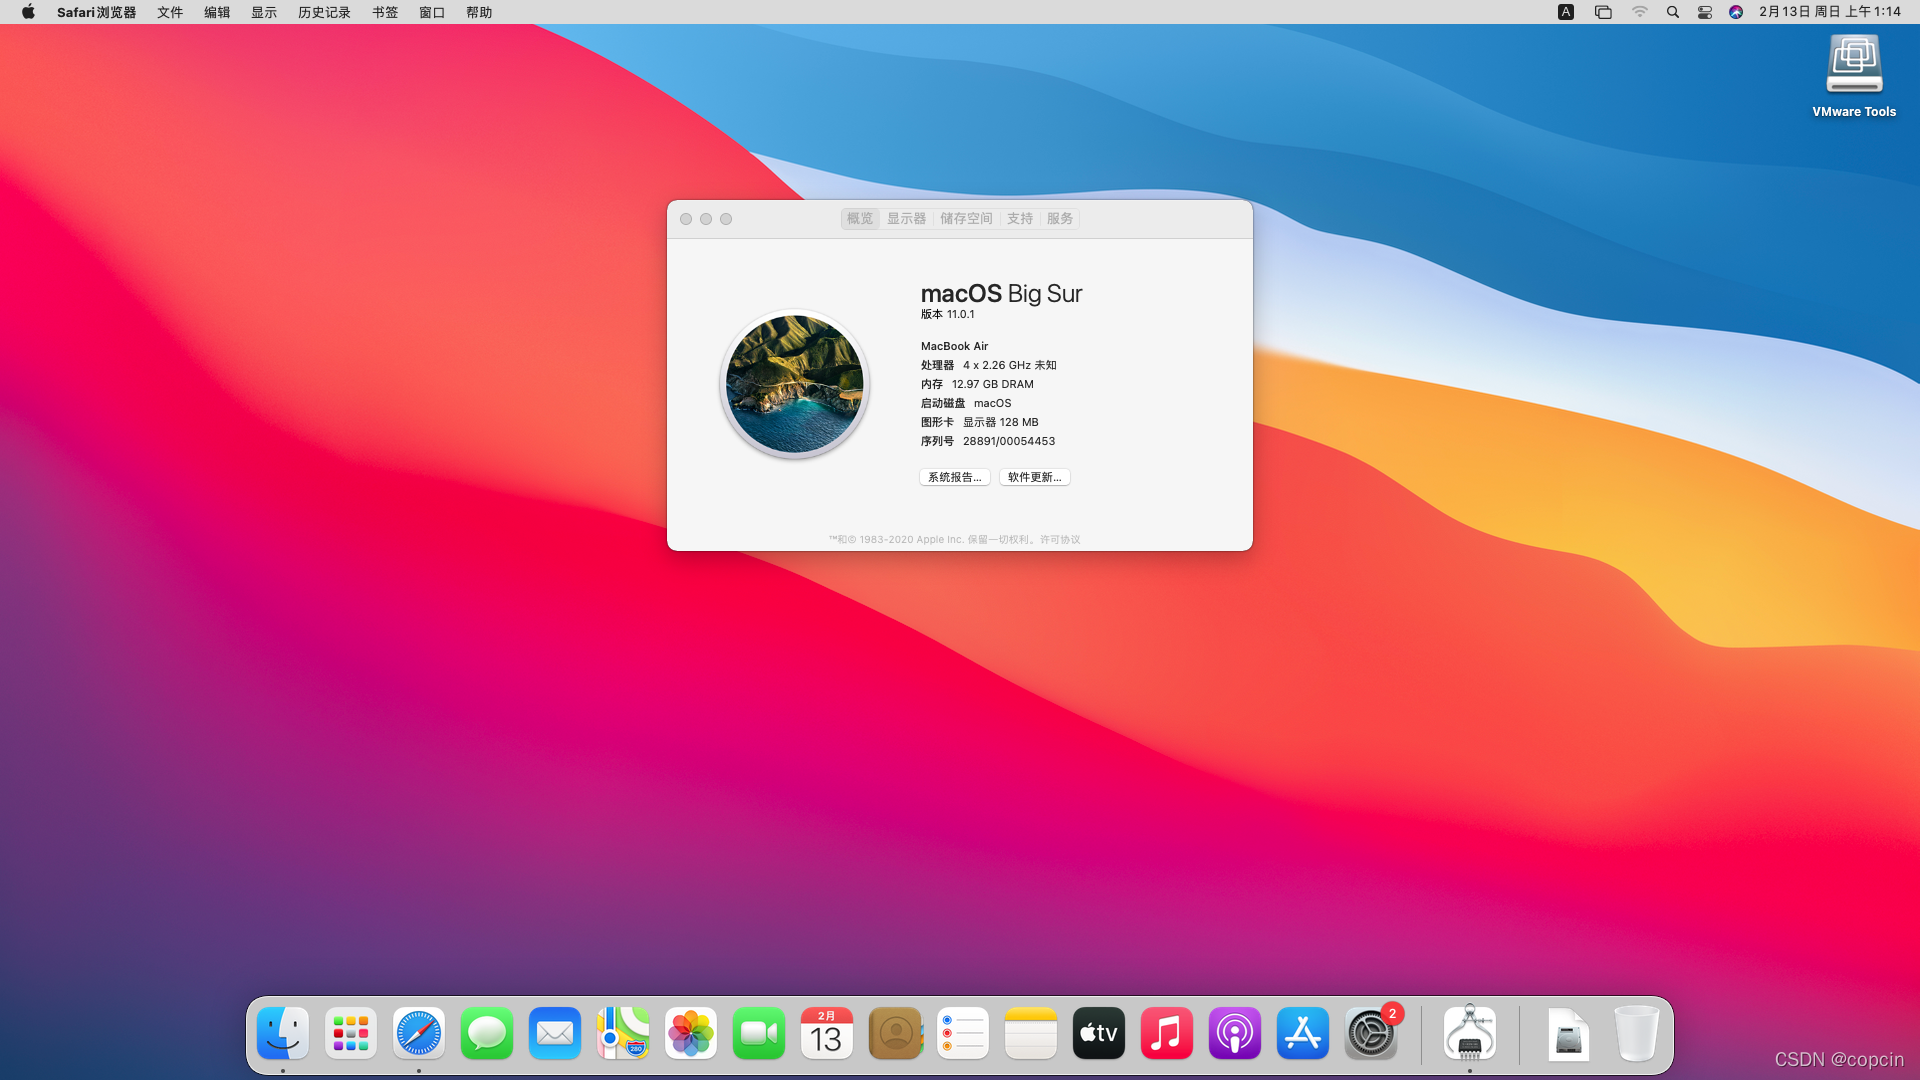Open Finder from the Dock

(283, 1033)
